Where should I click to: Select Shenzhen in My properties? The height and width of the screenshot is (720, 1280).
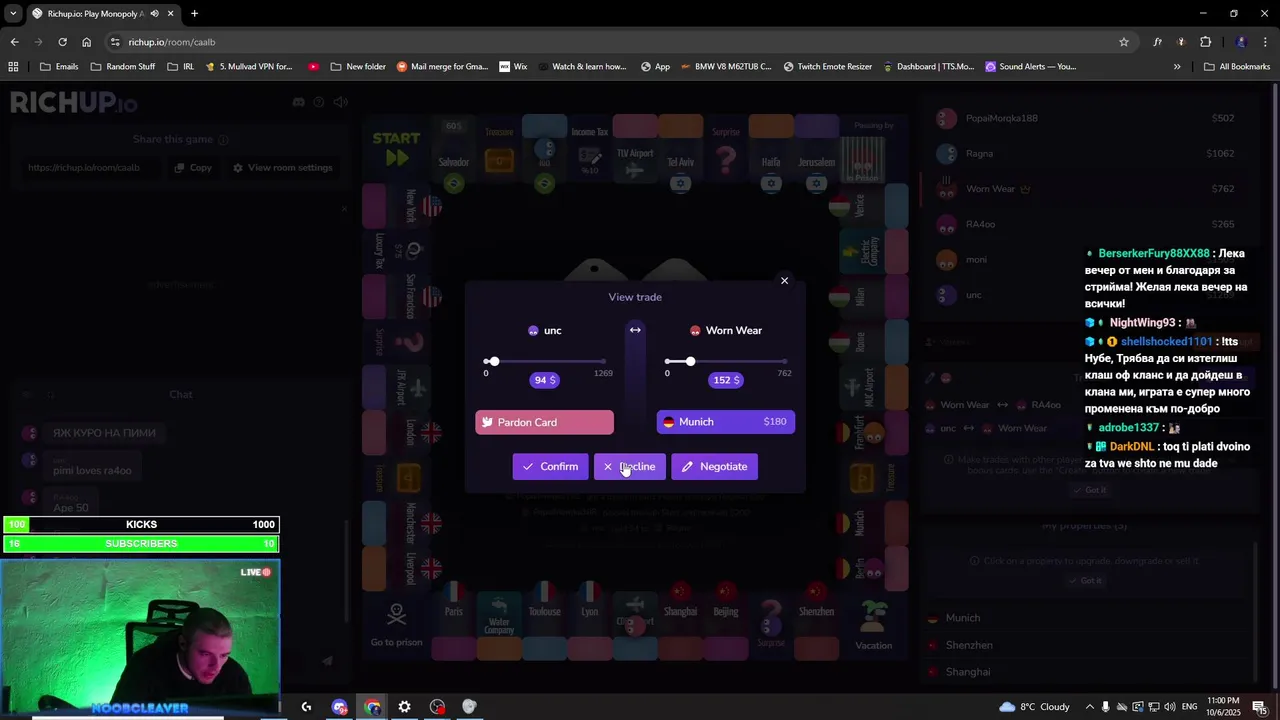point(1085,645)
